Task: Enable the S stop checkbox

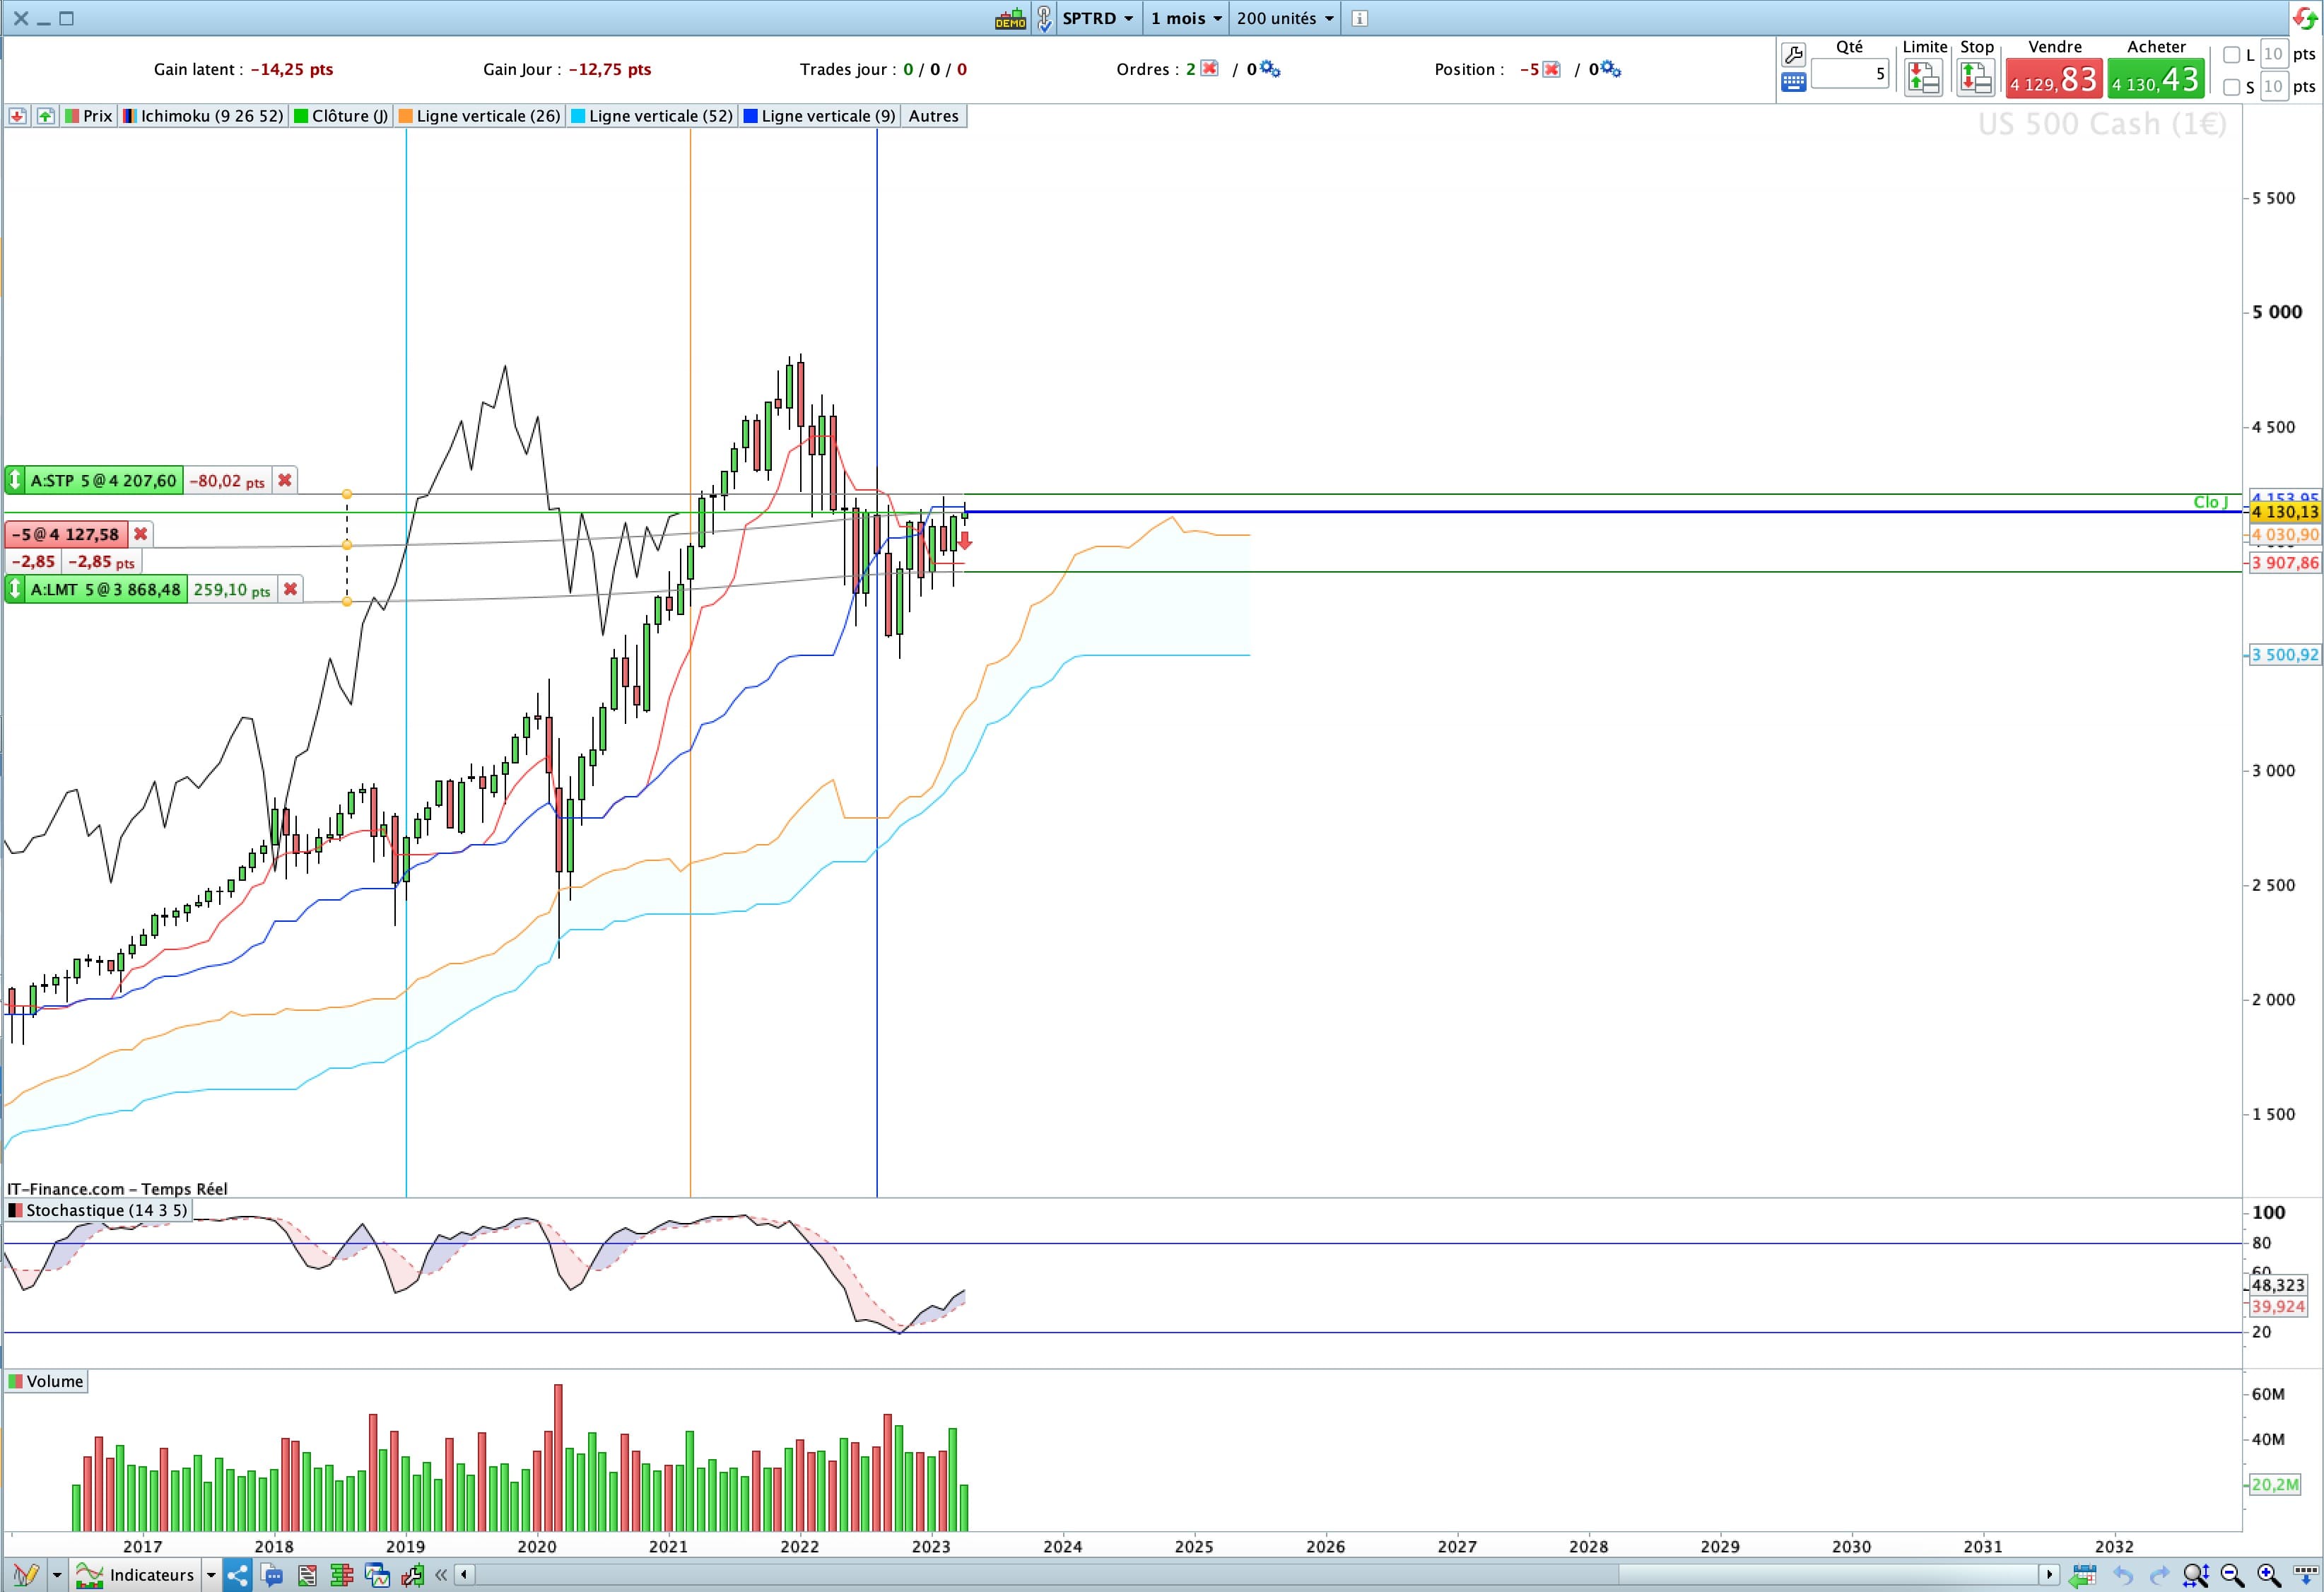Action: pyautogui.click(x=2231, y=87)
